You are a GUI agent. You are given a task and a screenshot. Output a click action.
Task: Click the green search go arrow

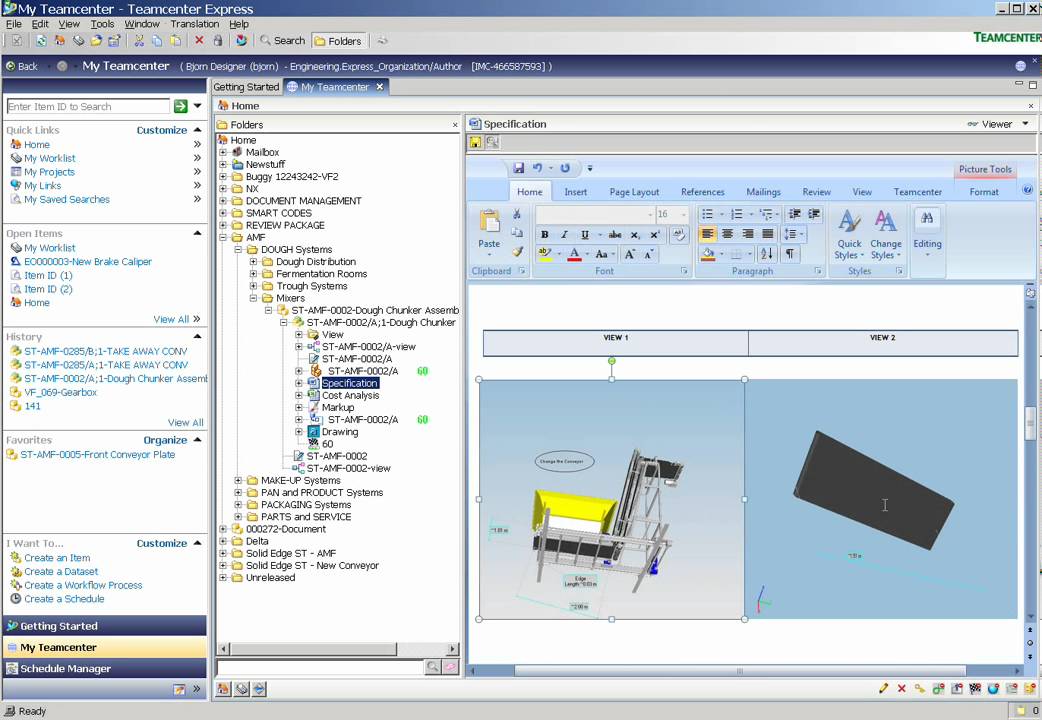click(180, 106)
